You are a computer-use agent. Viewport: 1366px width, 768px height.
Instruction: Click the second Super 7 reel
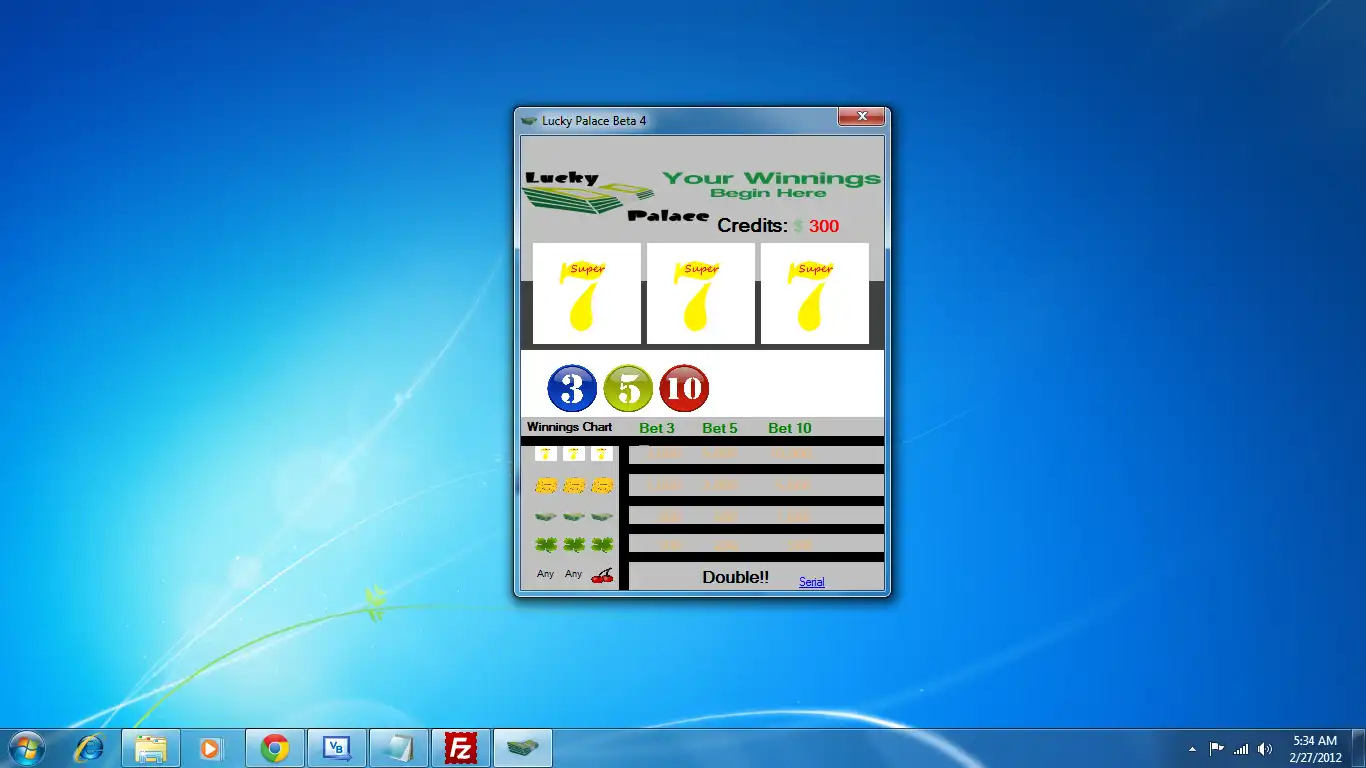pos(701,294)
